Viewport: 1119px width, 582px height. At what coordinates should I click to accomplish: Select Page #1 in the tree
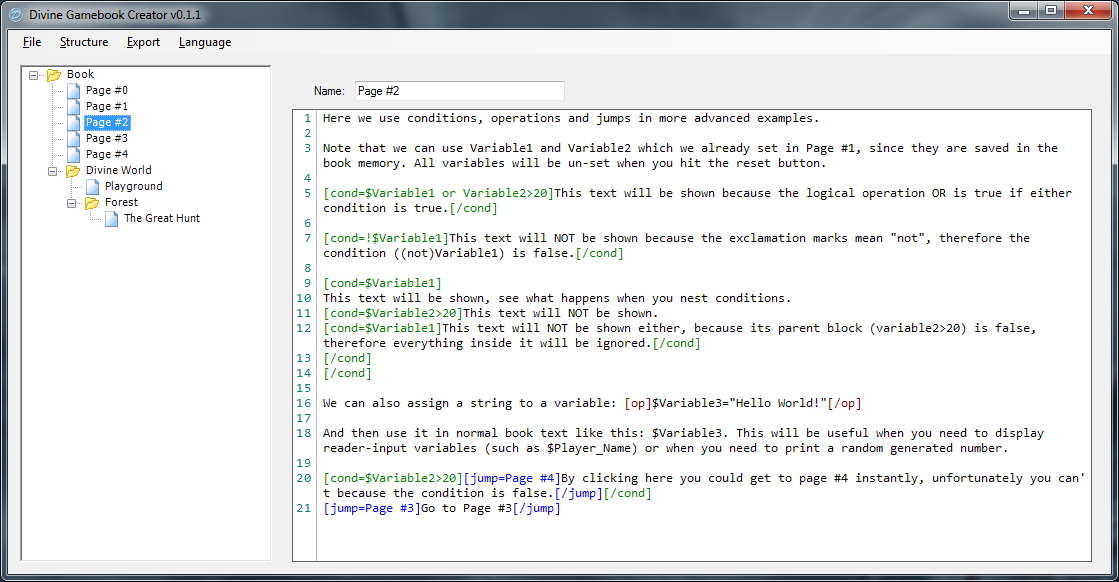(x=106, y=106)
